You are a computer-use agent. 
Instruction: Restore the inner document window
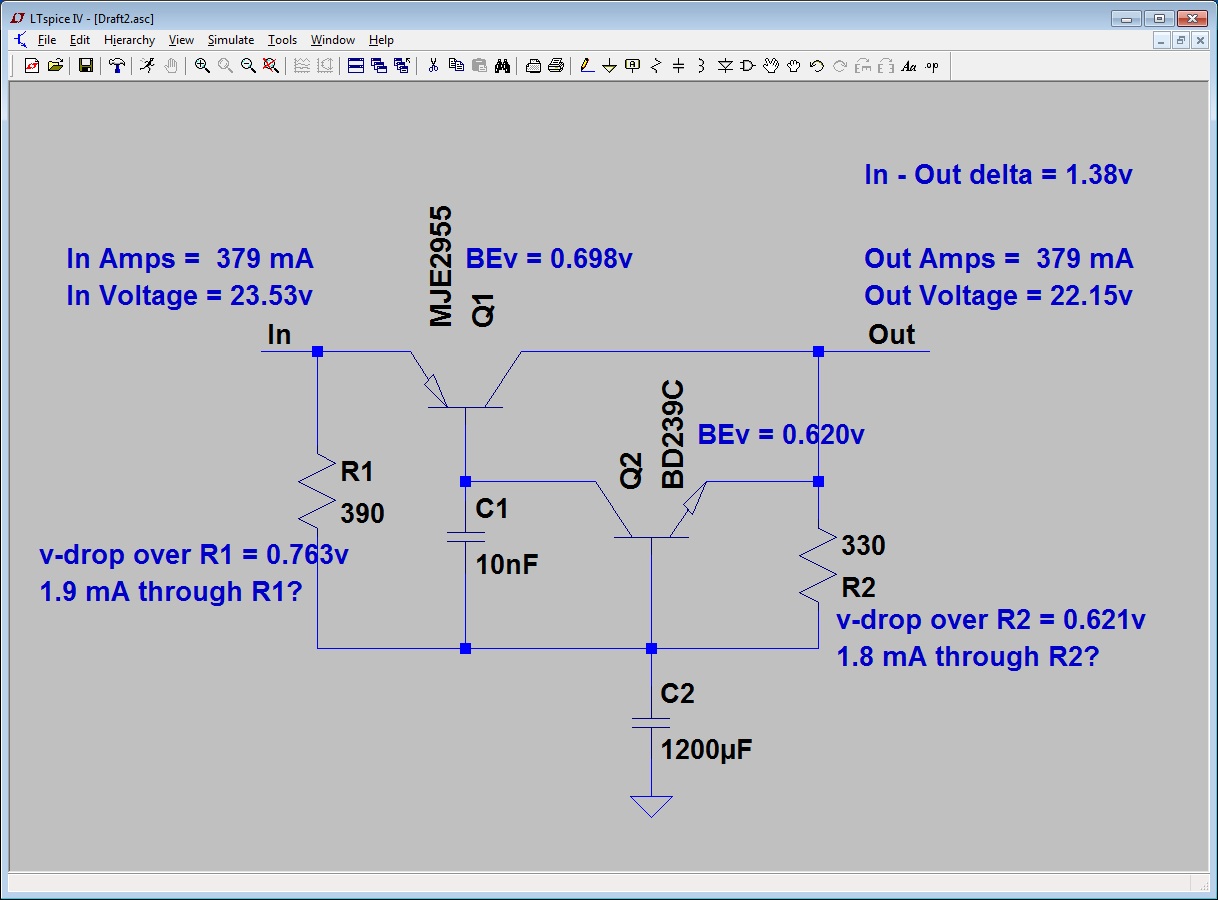click(1180, 40)
